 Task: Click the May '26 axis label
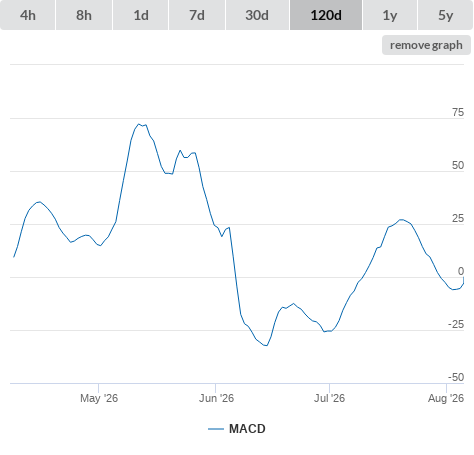tap(99, 398)
